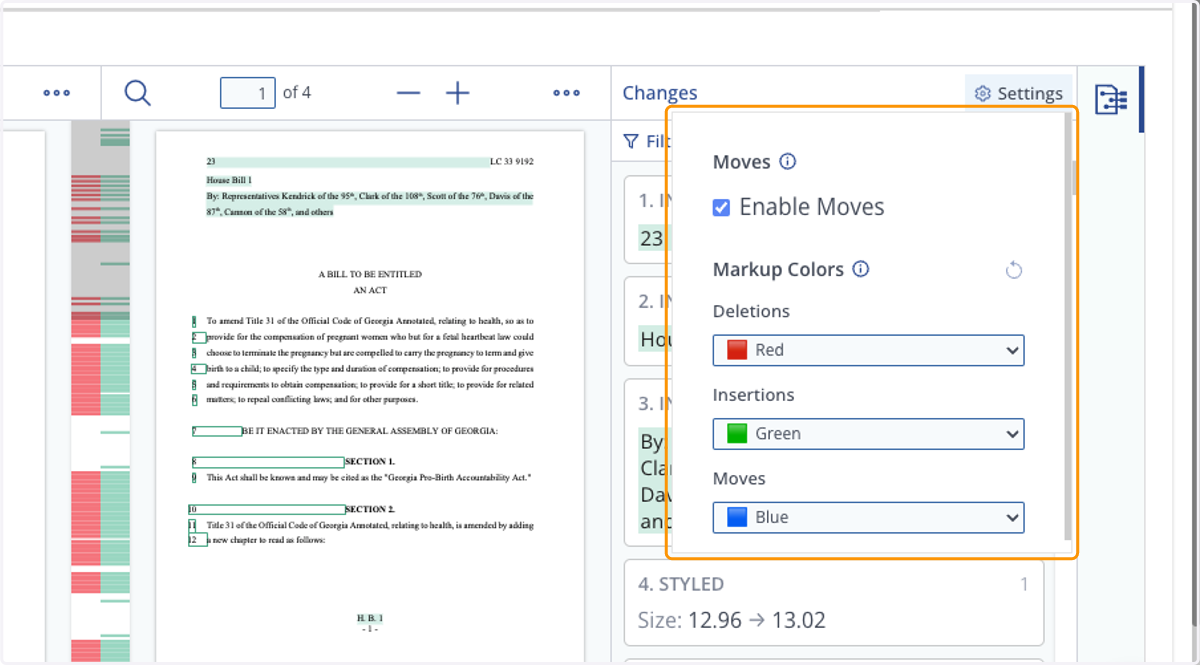Screen dimensions: 1200x665
Task: Click the 'House Bill 1' highlighted text
Action: tap(229, 180)
